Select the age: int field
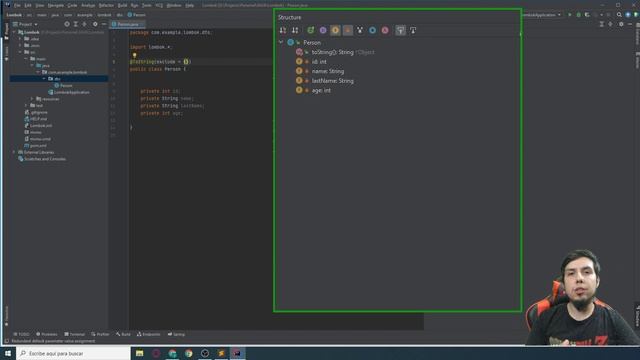Viewport: 640px width, 360px height. click(x=321, y=90)
